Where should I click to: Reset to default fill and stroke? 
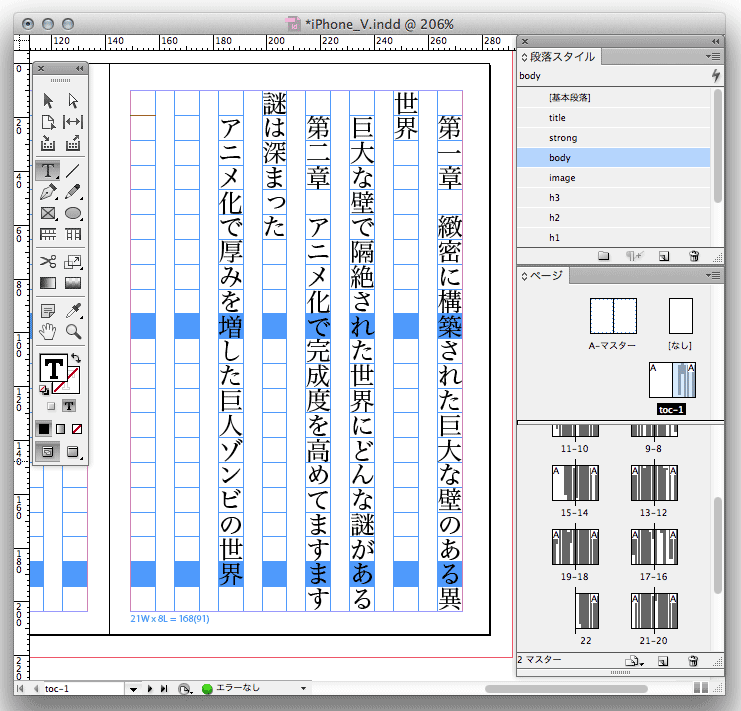(44, 390)
